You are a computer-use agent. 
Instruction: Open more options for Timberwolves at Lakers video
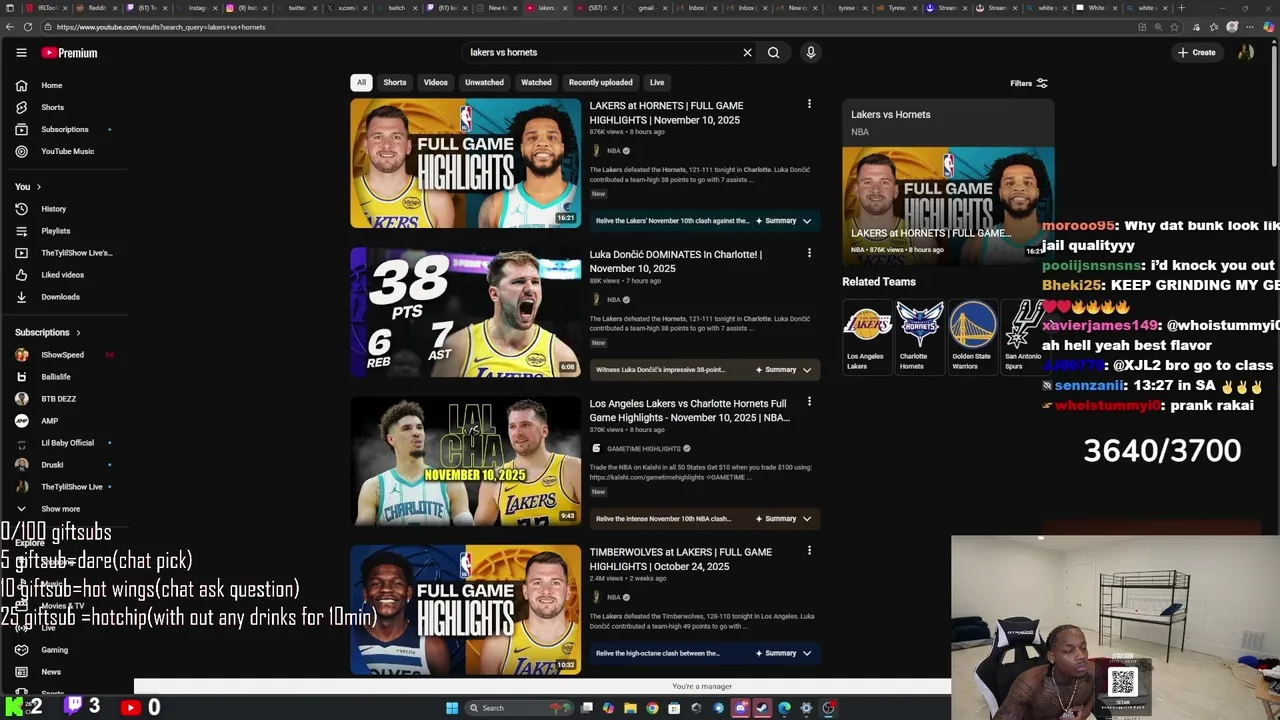tap(809, 551)
